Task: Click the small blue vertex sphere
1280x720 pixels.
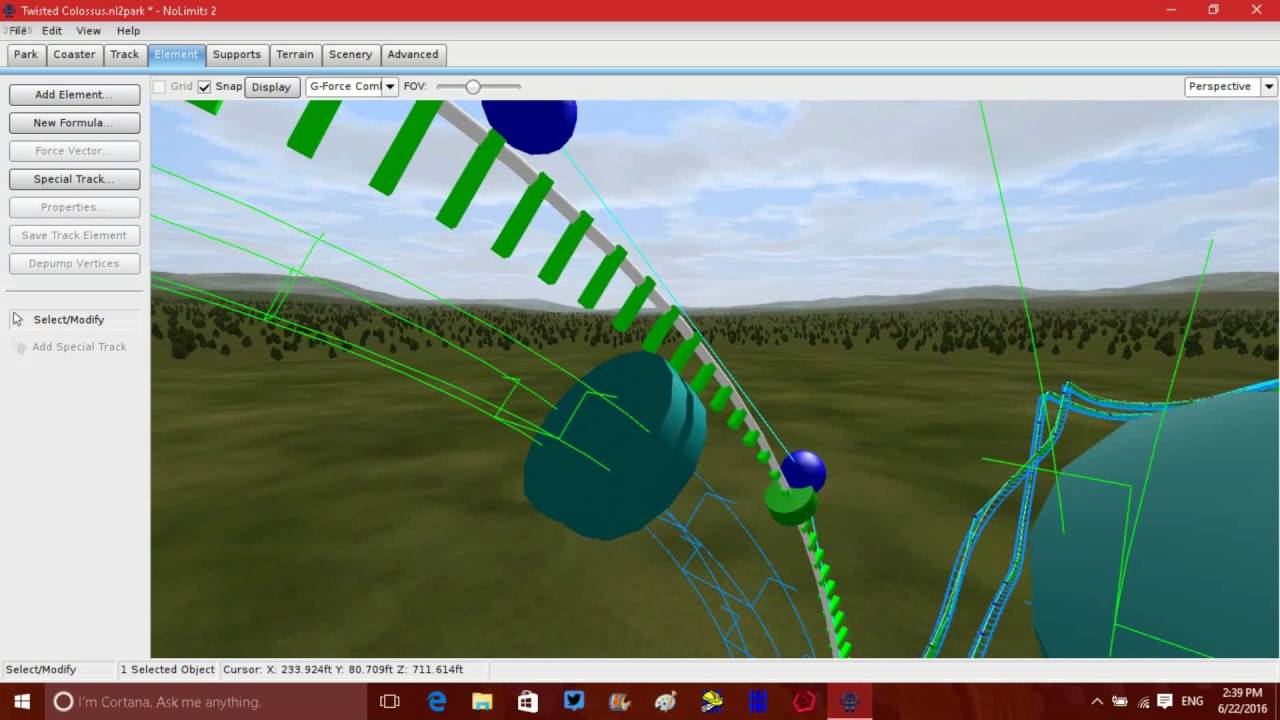Action: (x=803, y=471)
